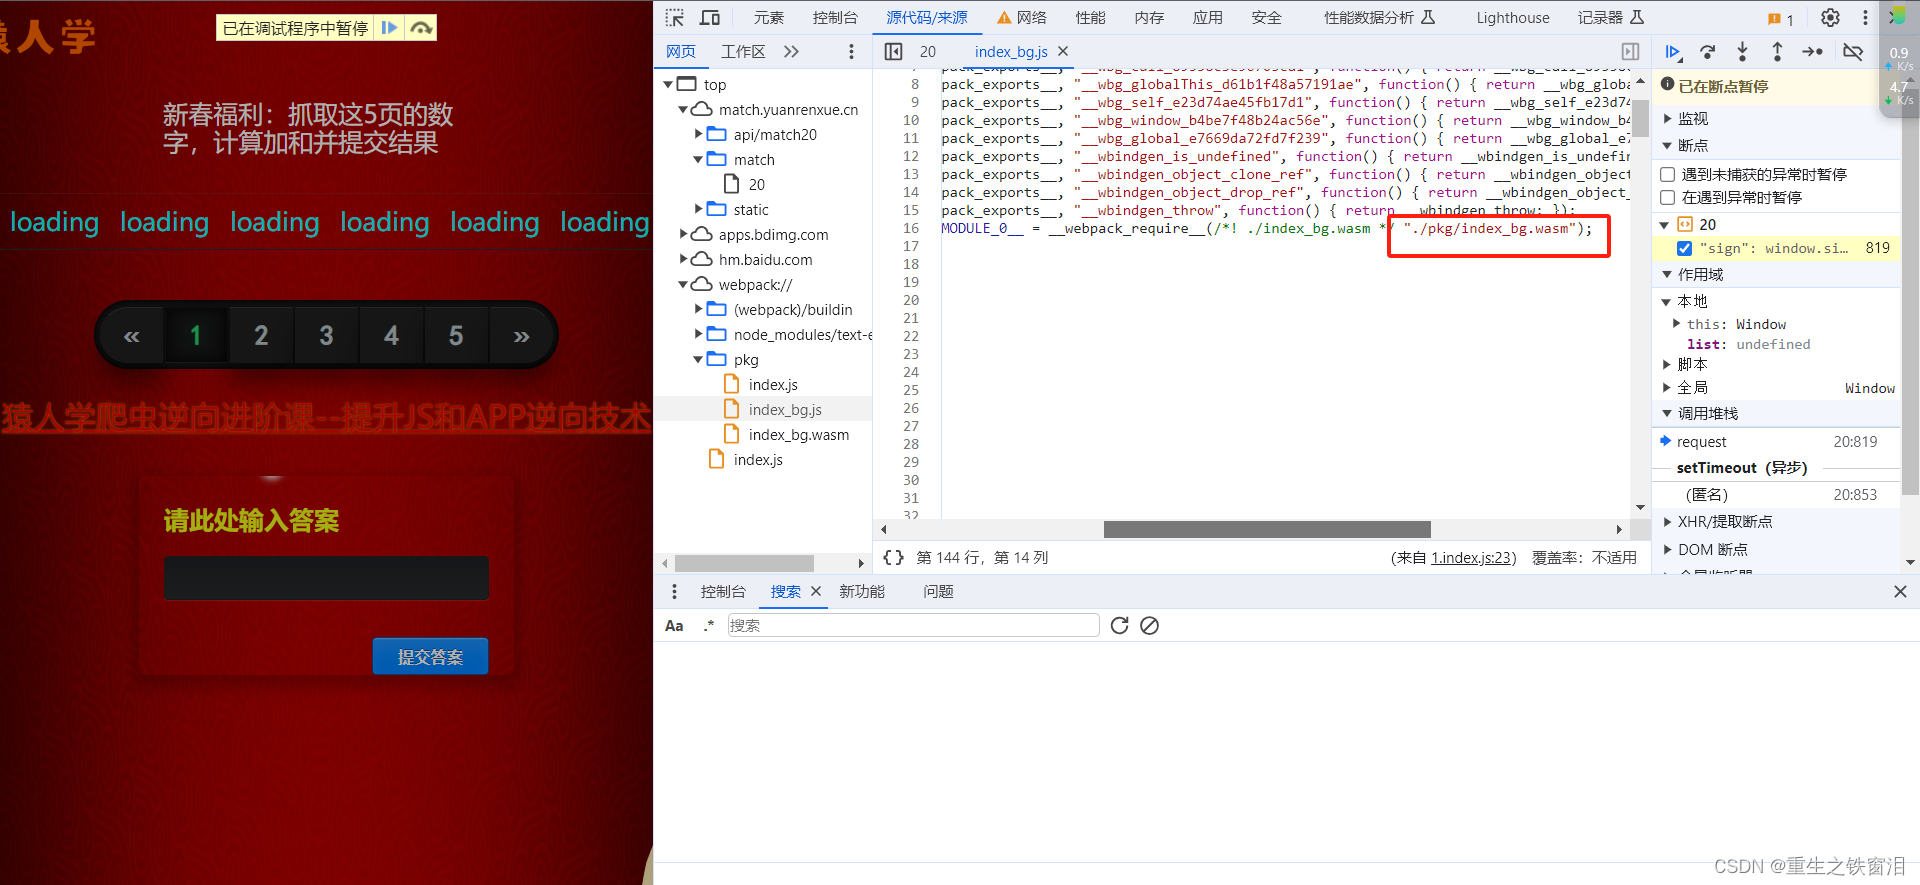1920x885 pixels.
Task: Open the 新功能 drawer tab
Action: point(862,591)
